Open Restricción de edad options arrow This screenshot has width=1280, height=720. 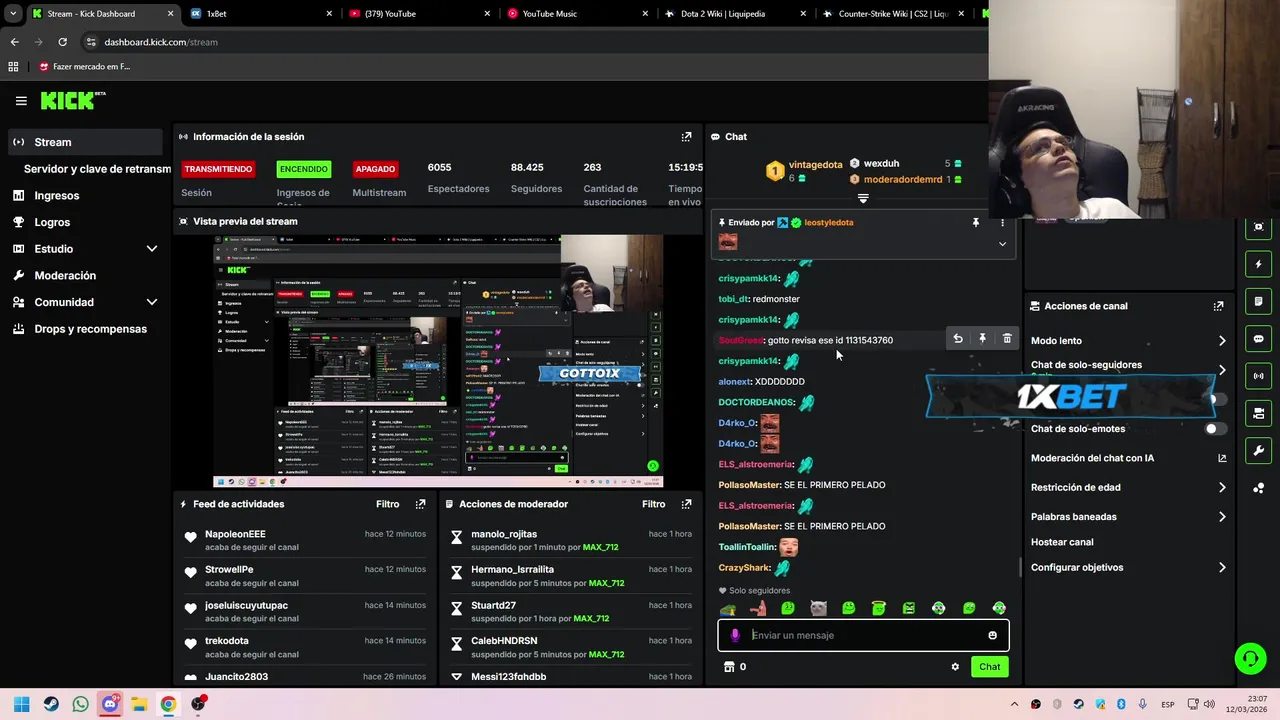coord(1221,488)
